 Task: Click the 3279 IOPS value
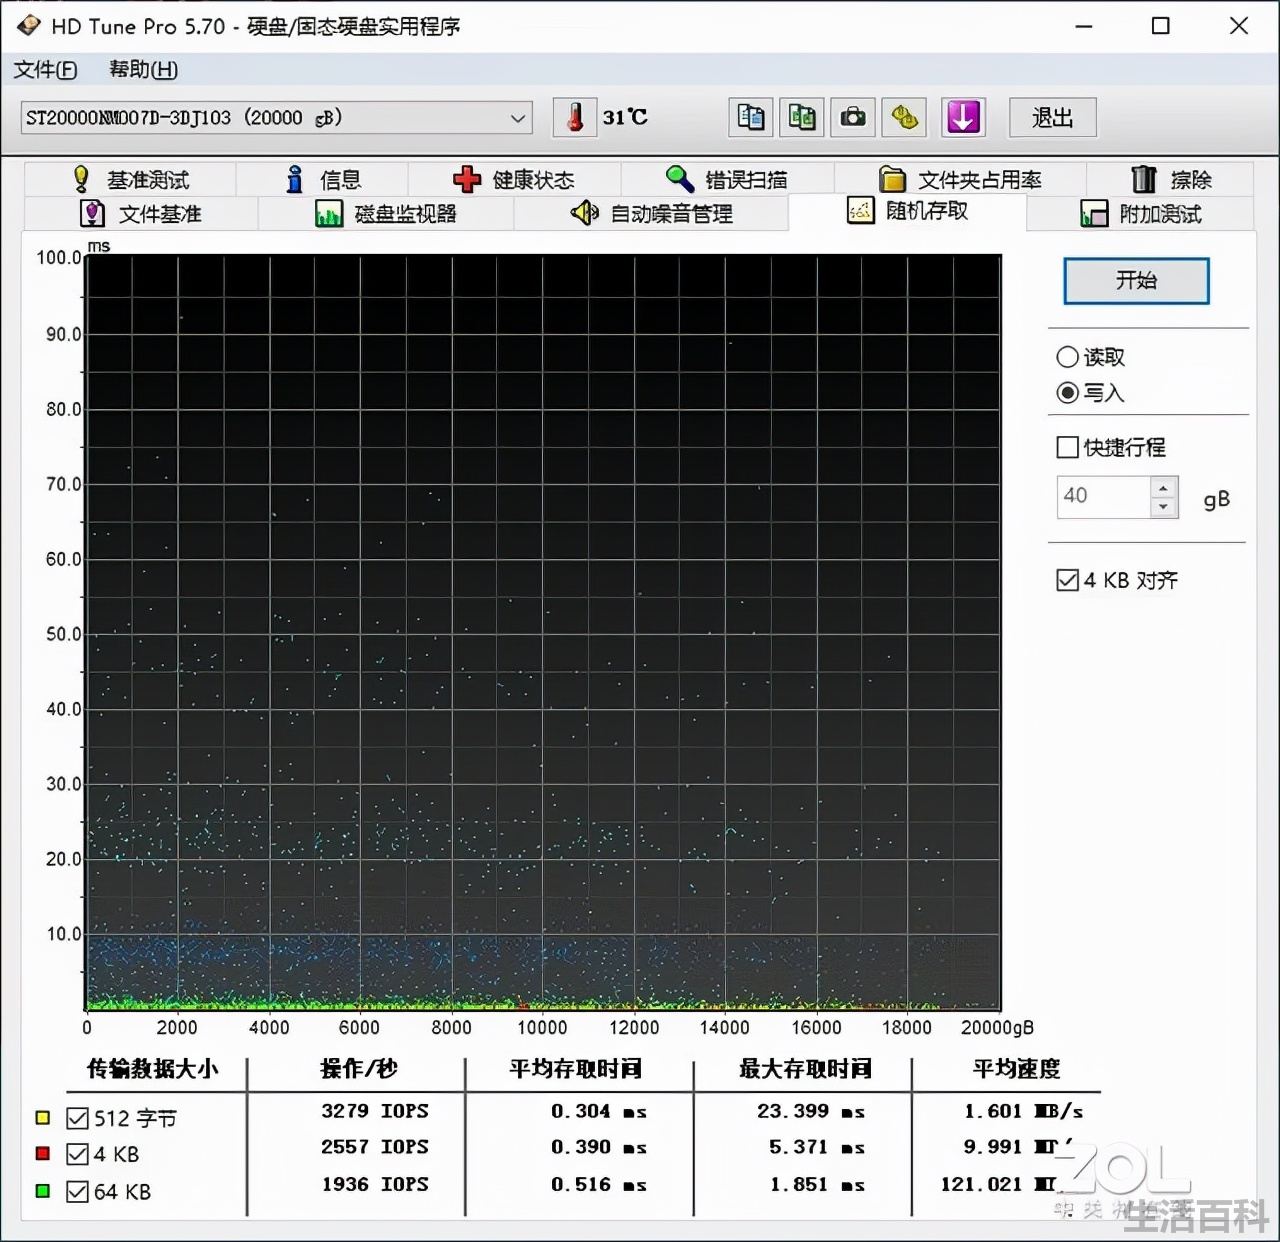[x=375, y=1111]
